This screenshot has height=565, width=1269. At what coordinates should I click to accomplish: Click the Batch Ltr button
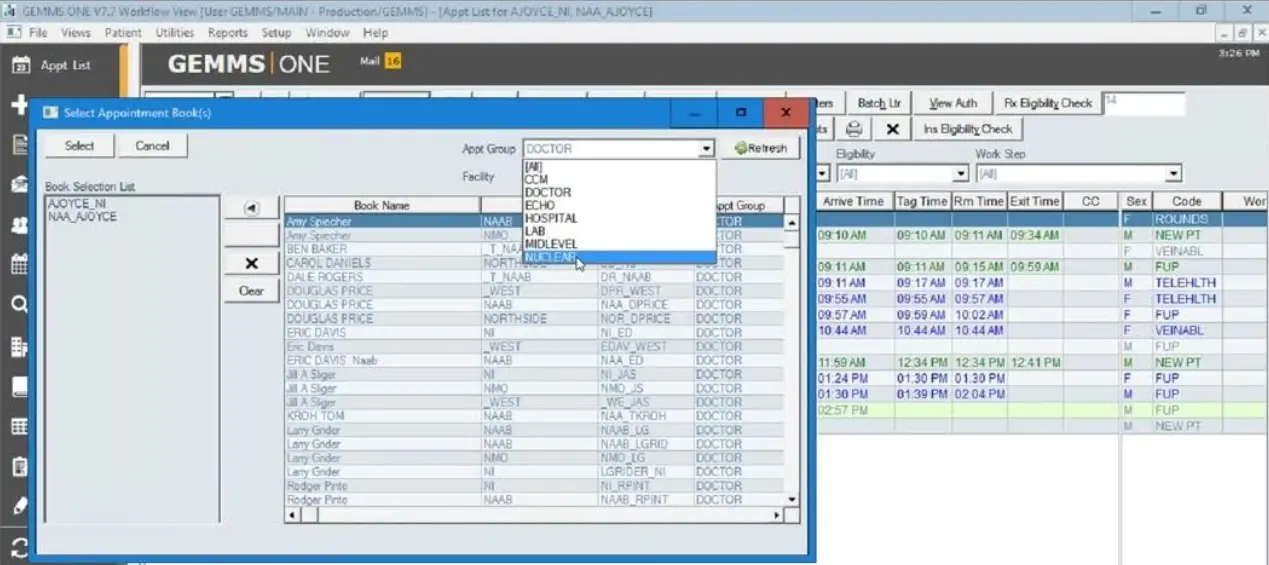[879, 103]
